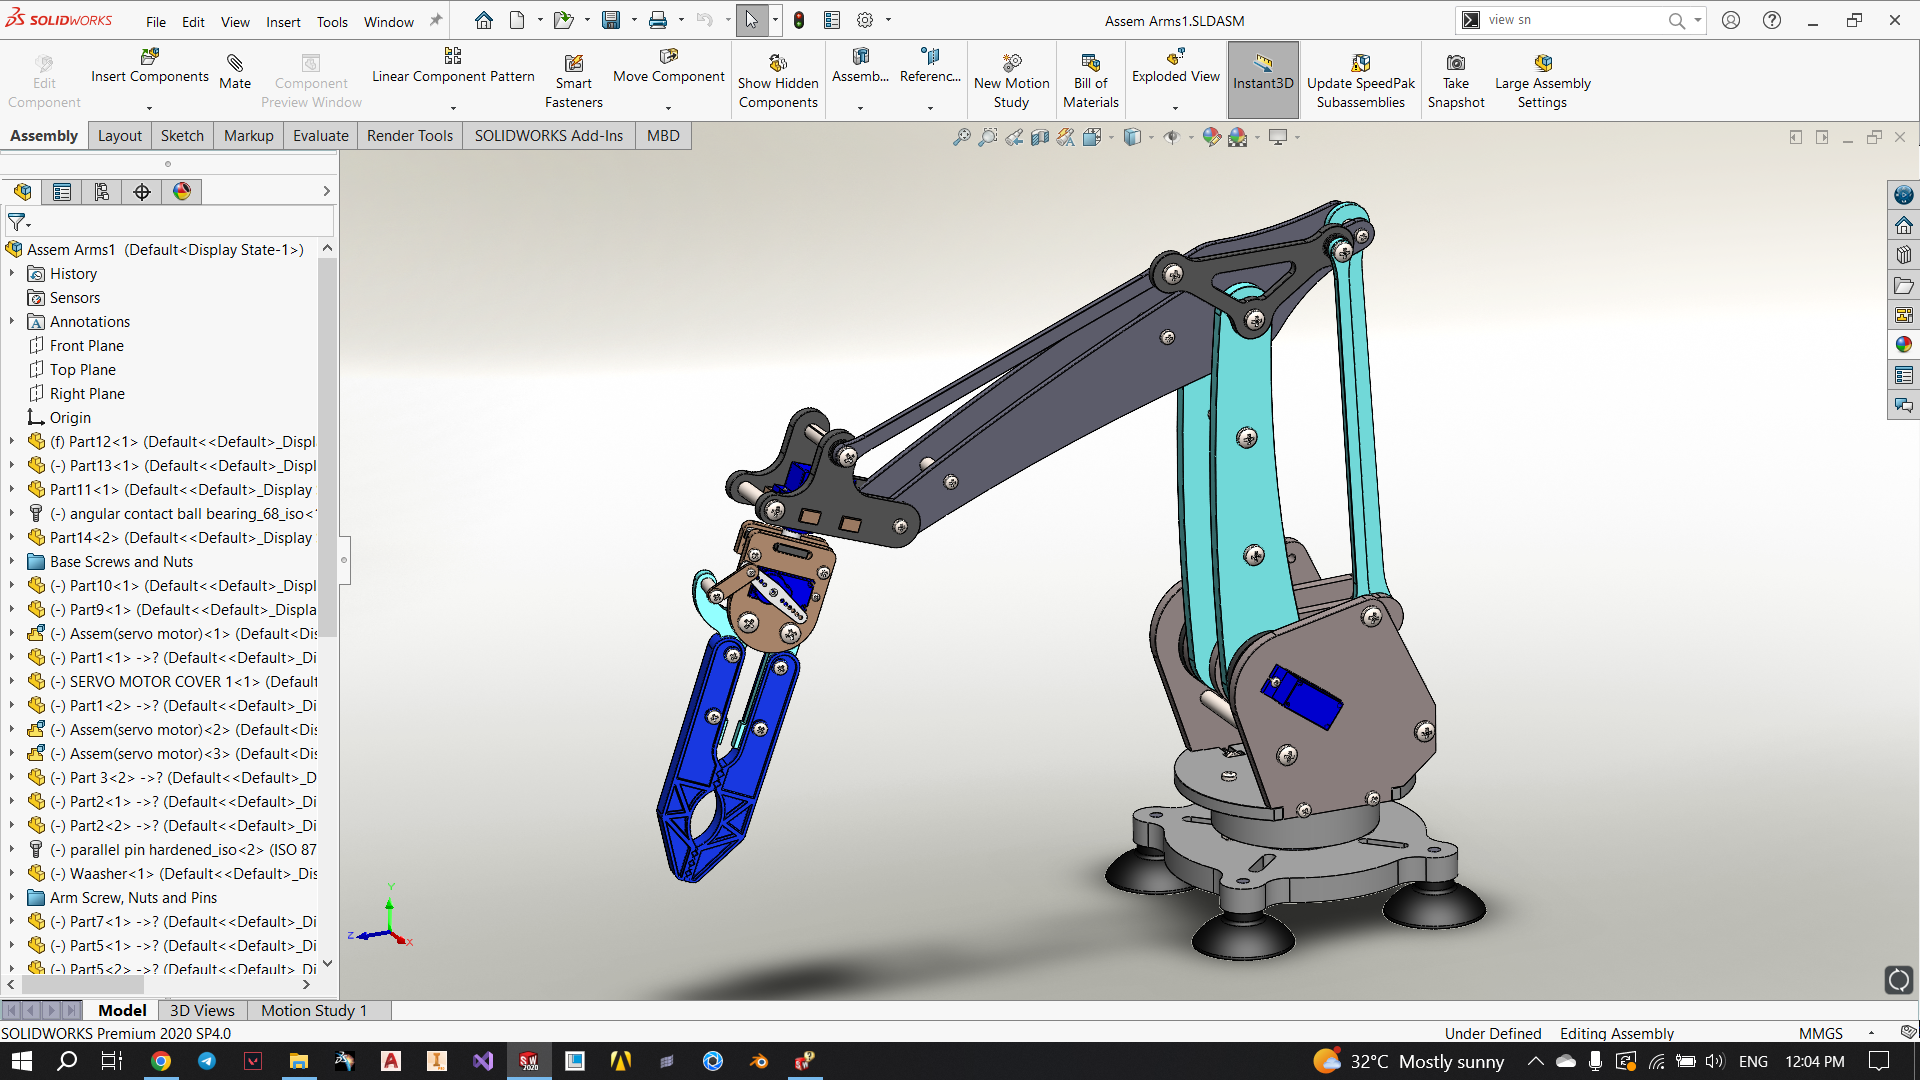Click the Show Hidden Components icon
The image size is (1920, 1080).
coord(777,64)
